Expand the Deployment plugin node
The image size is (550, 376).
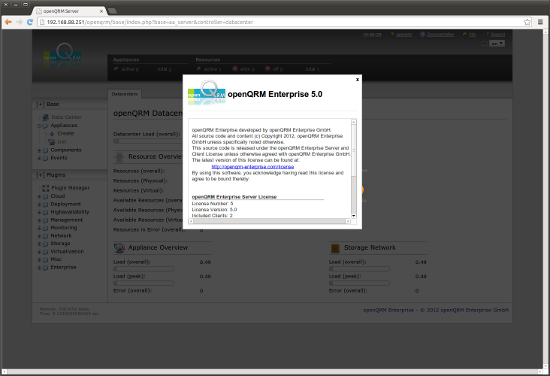click(x=39, y=204)
